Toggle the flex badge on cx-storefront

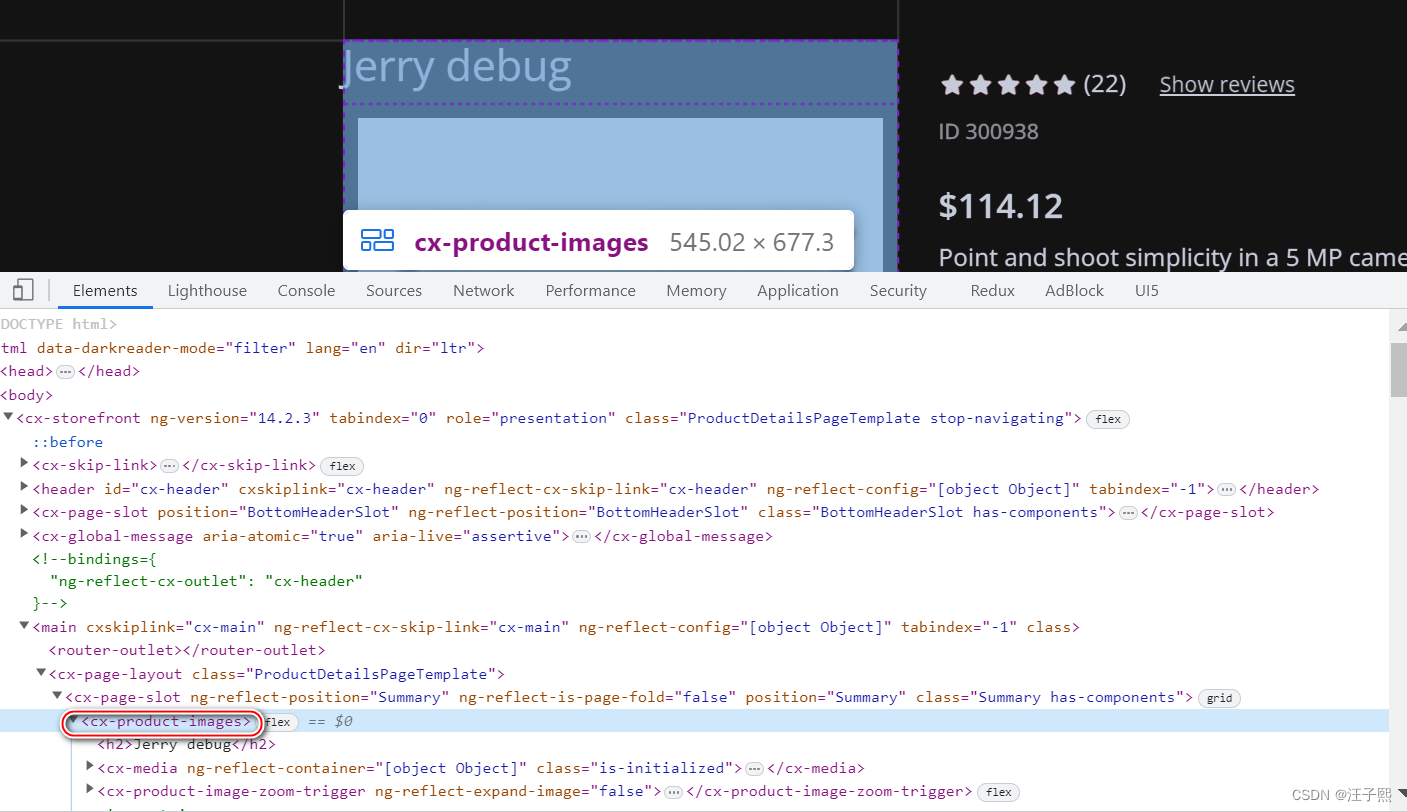(x=1108, y=419)
